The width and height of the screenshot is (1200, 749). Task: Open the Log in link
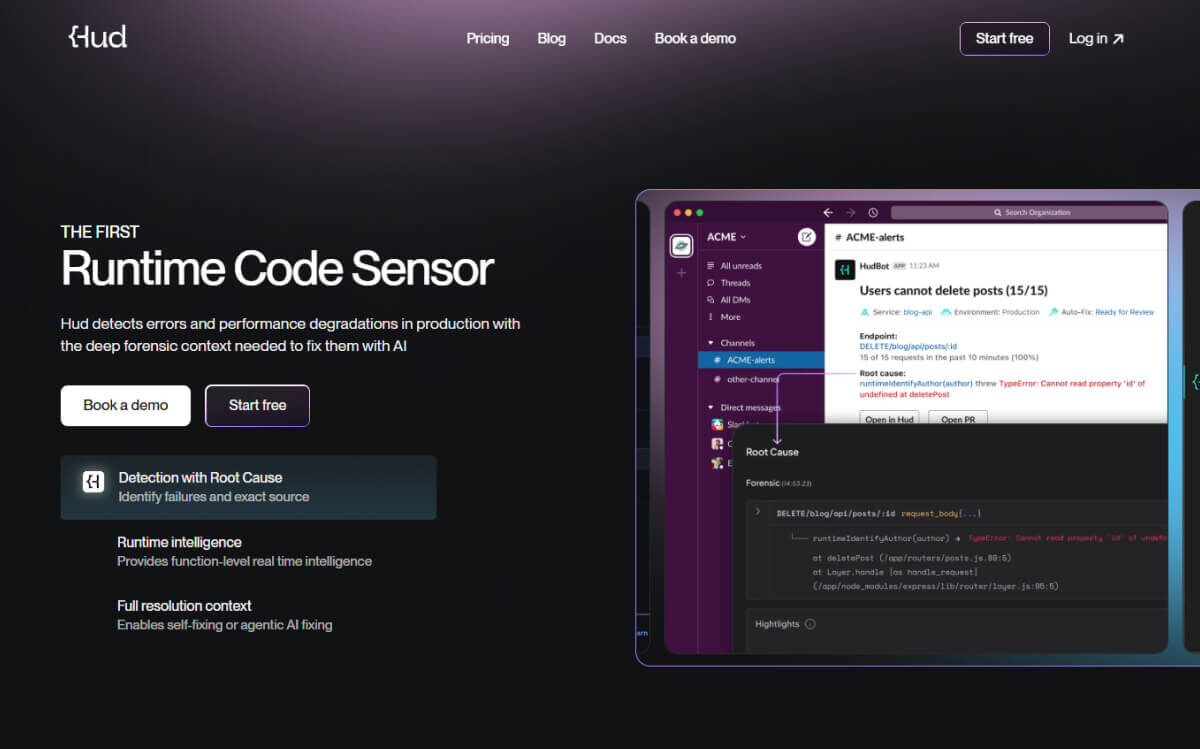tap(1096, 39)
